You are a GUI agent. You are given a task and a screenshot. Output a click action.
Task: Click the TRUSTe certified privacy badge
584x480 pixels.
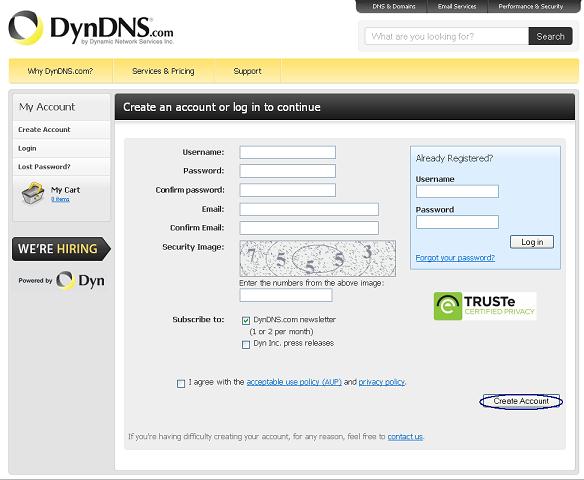pyautogui.click(x=485, y=306)
